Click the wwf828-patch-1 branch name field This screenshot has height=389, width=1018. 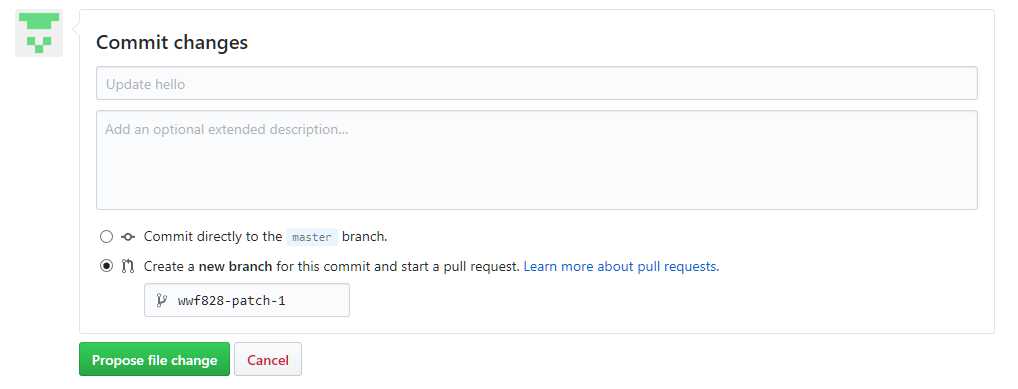pyautogui.click(x=247, y=300)
